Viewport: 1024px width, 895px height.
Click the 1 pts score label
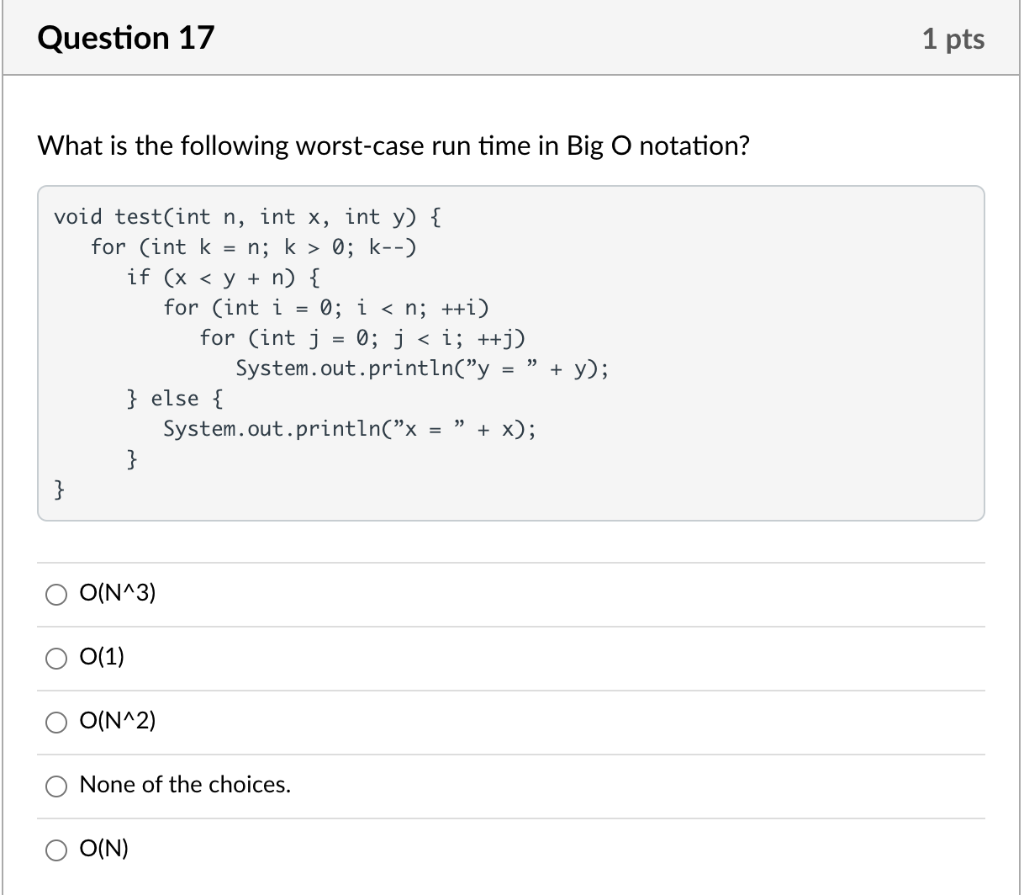click(953, 39)
